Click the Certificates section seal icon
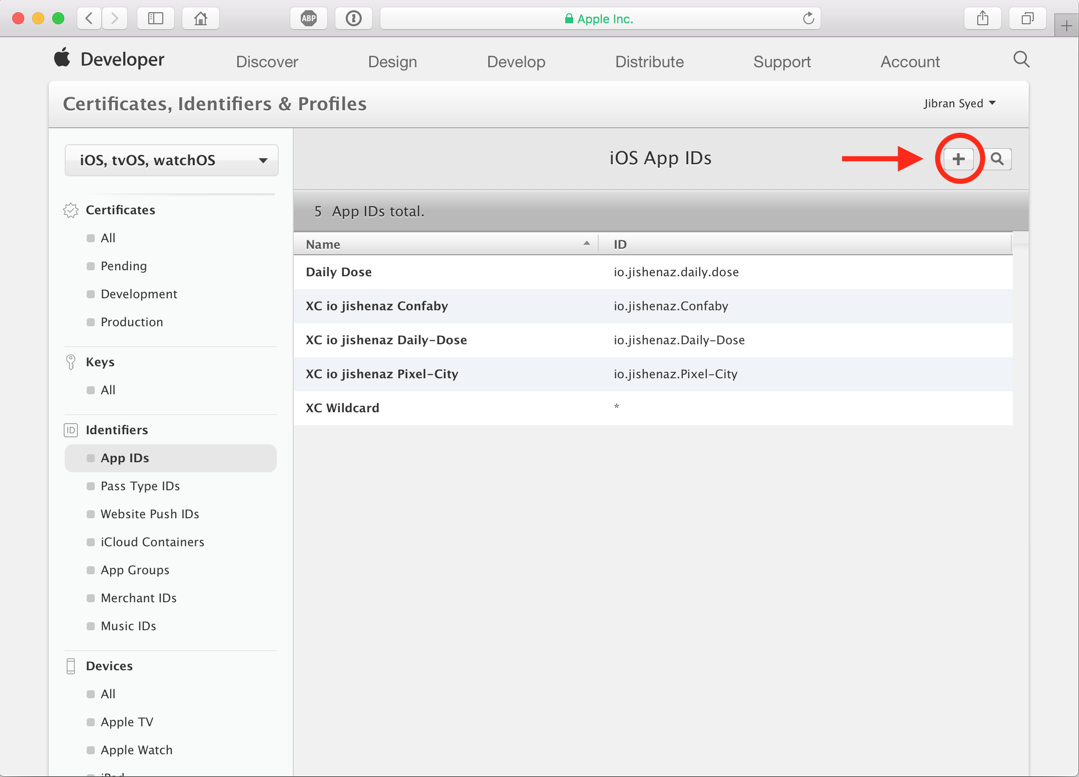1079x777 pixels. (70, 210)
